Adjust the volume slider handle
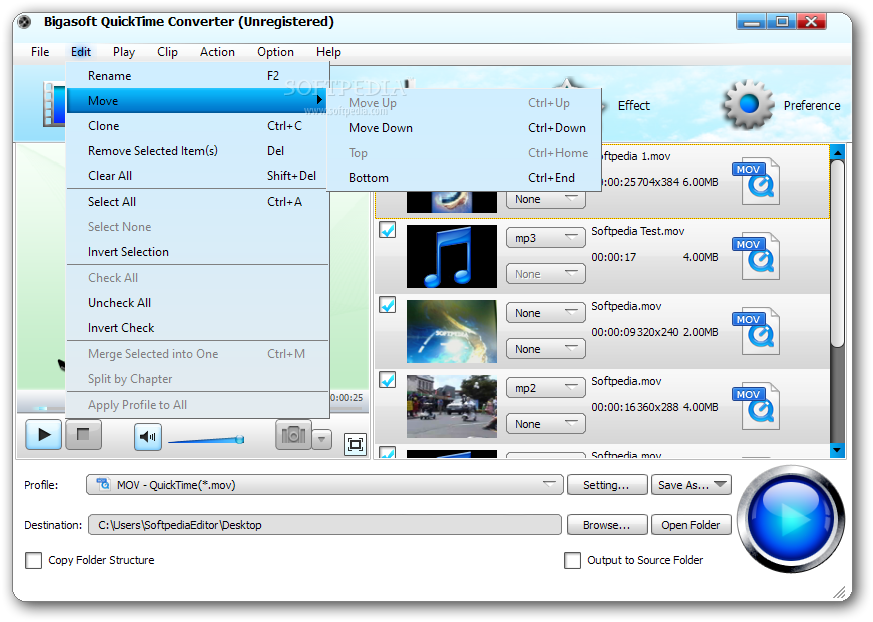This screenshot has width=873, height=622. click(x=240, y=439)
